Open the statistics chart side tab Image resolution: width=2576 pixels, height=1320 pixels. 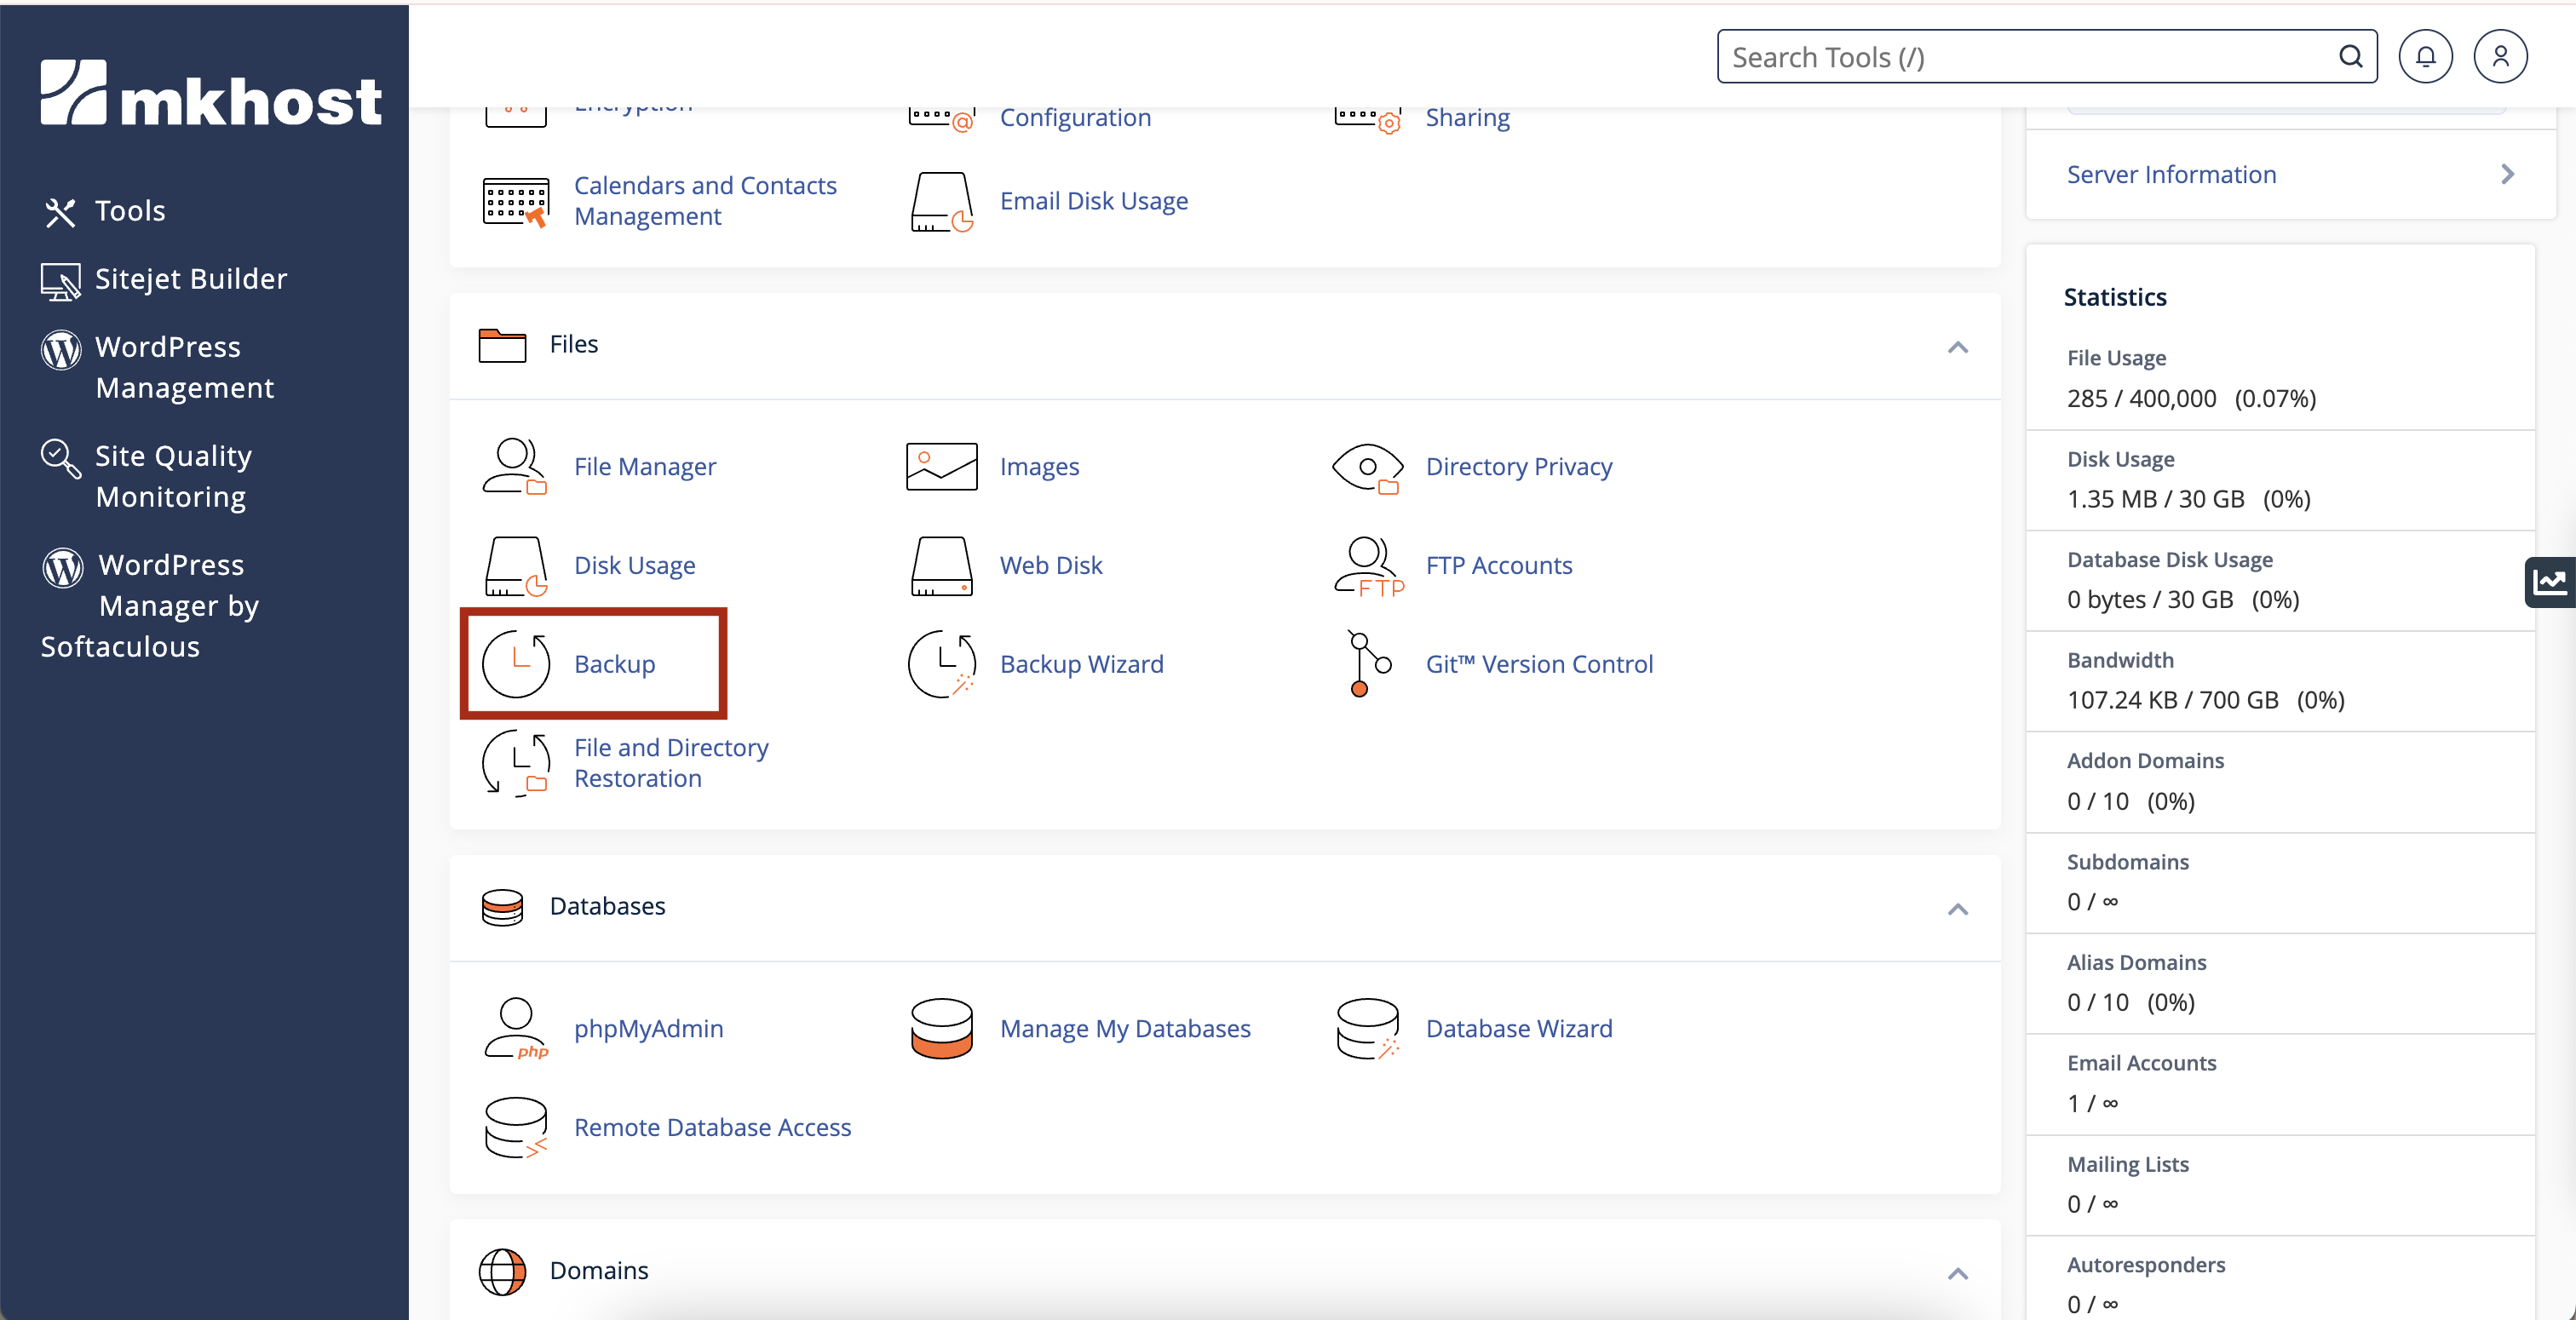(2549, 582)
